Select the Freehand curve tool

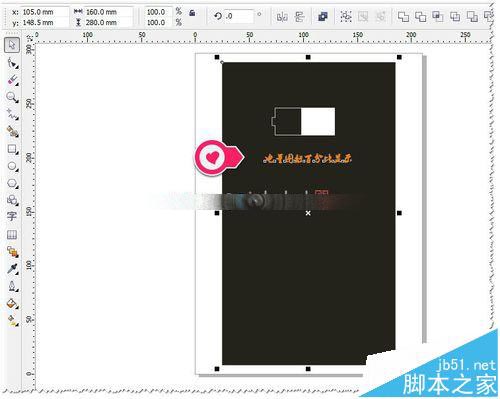click(x=12, y=114)
